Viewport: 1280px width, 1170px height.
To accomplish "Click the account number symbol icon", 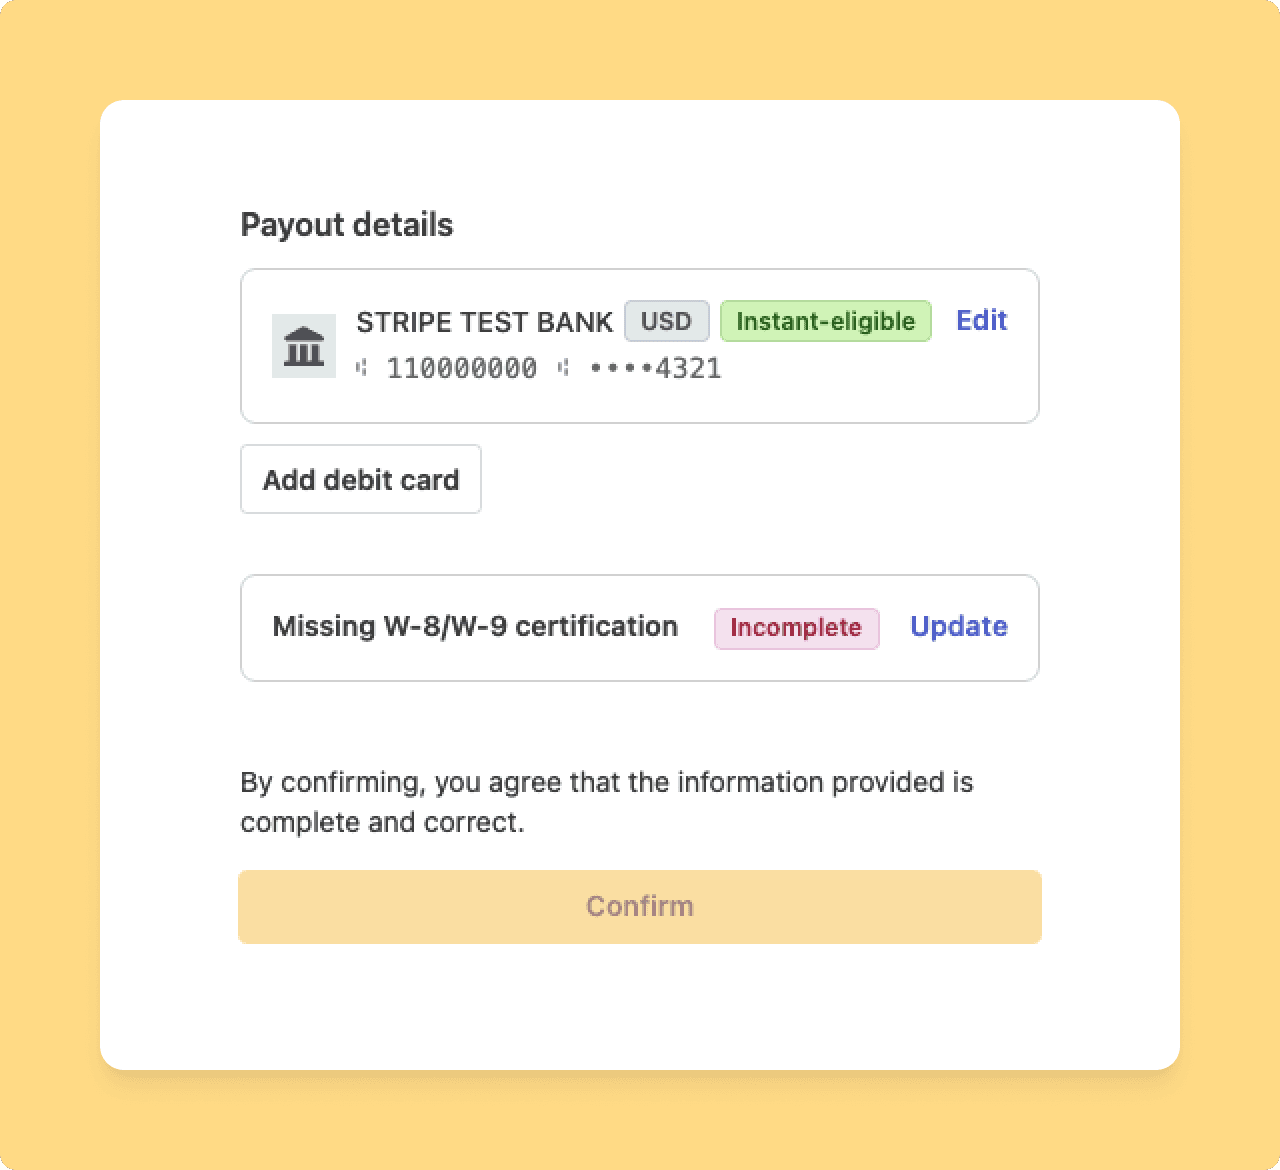I will click(x=564, y=368).
